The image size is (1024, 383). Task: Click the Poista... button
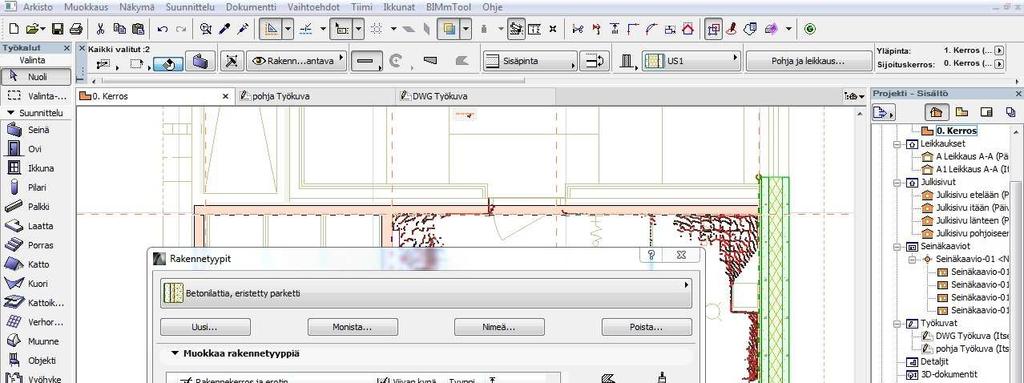647,327
